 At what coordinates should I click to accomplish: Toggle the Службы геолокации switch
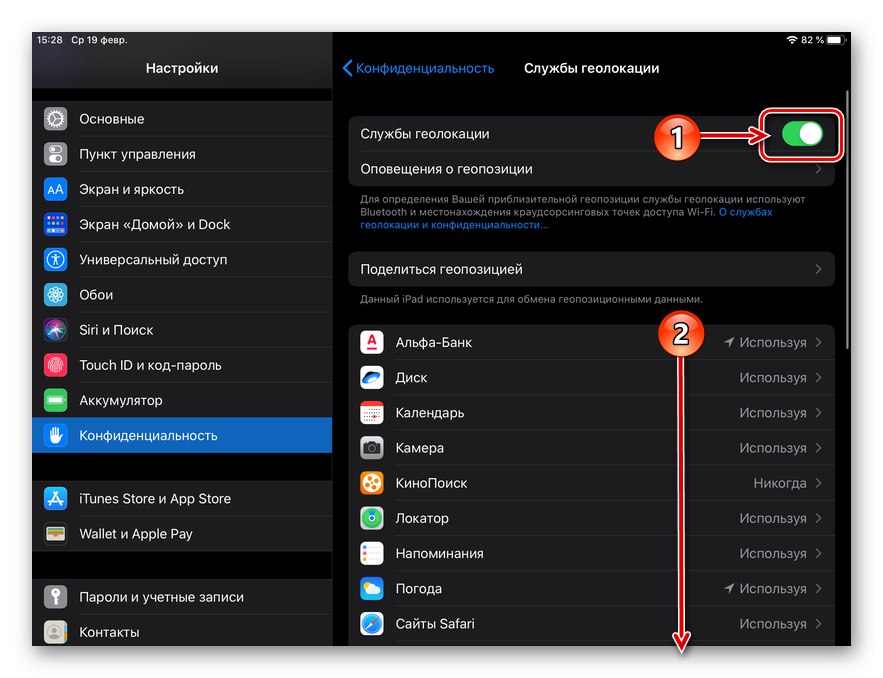[x=802, y=134]
